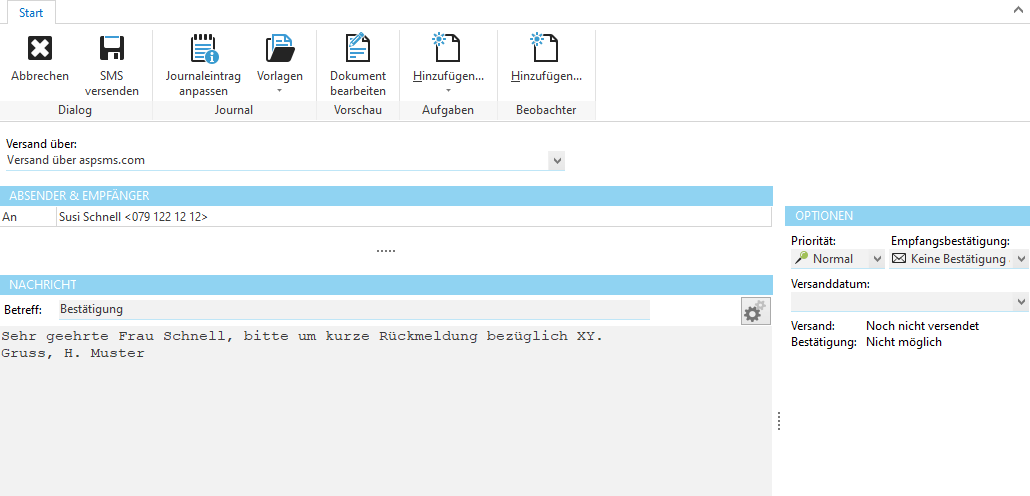Click the OPTIONEN section header
The height and width of the screenshot is (496, 1030).
pyautogui.click(x=907, y=215)
